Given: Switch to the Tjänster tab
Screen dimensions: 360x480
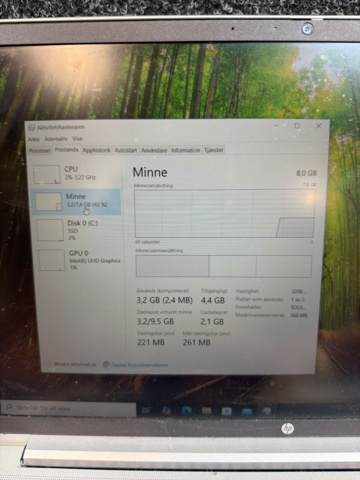Looking at the screenshot, I should pyautogui.click(x=214, y=150).
